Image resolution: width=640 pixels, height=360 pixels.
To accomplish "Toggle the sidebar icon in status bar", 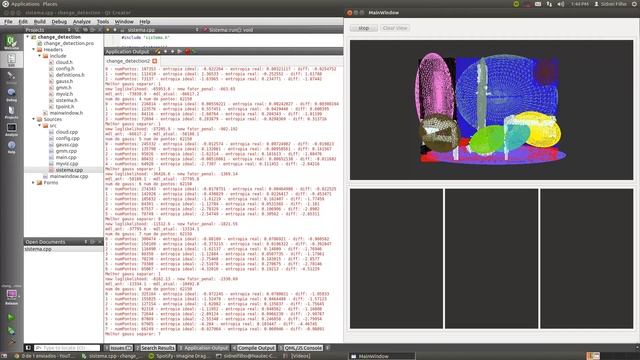I will [28, 348].
